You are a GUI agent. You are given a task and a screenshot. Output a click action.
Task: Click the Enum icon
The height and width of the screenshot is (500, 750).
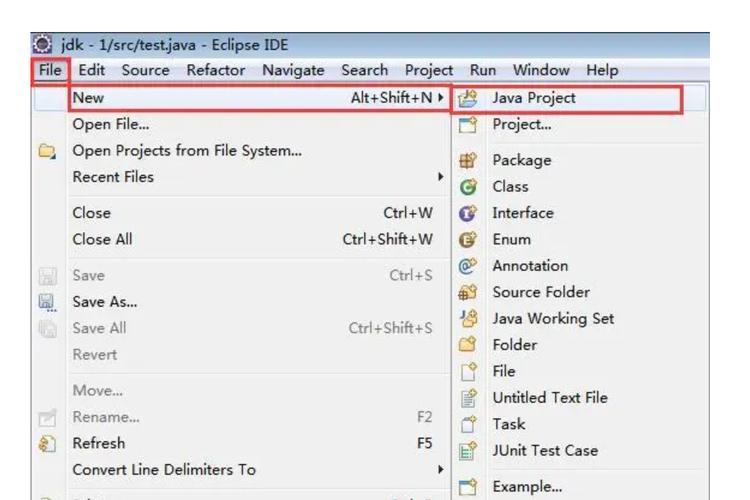pyautogui.click(x=467, y=240)
